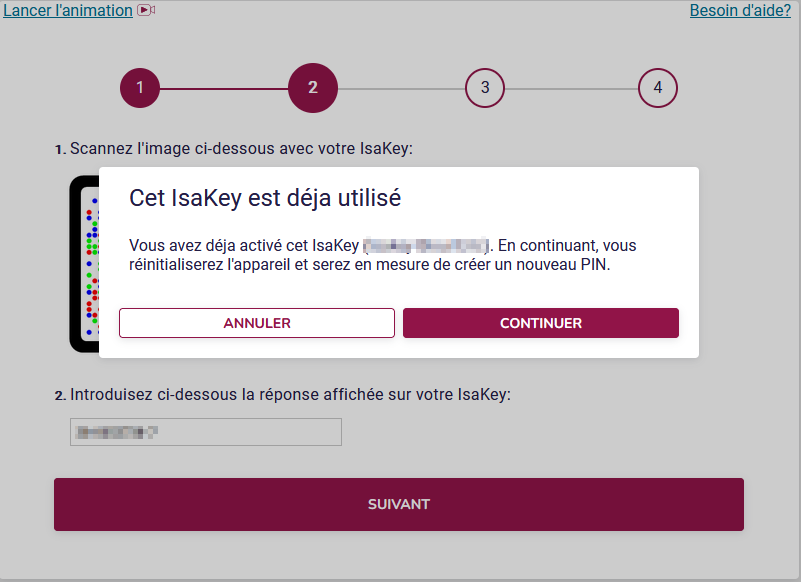The width and height of the screenshot is (801, 582).
Task: Select the highlighted step 2 circle
Action: [313, 88]
